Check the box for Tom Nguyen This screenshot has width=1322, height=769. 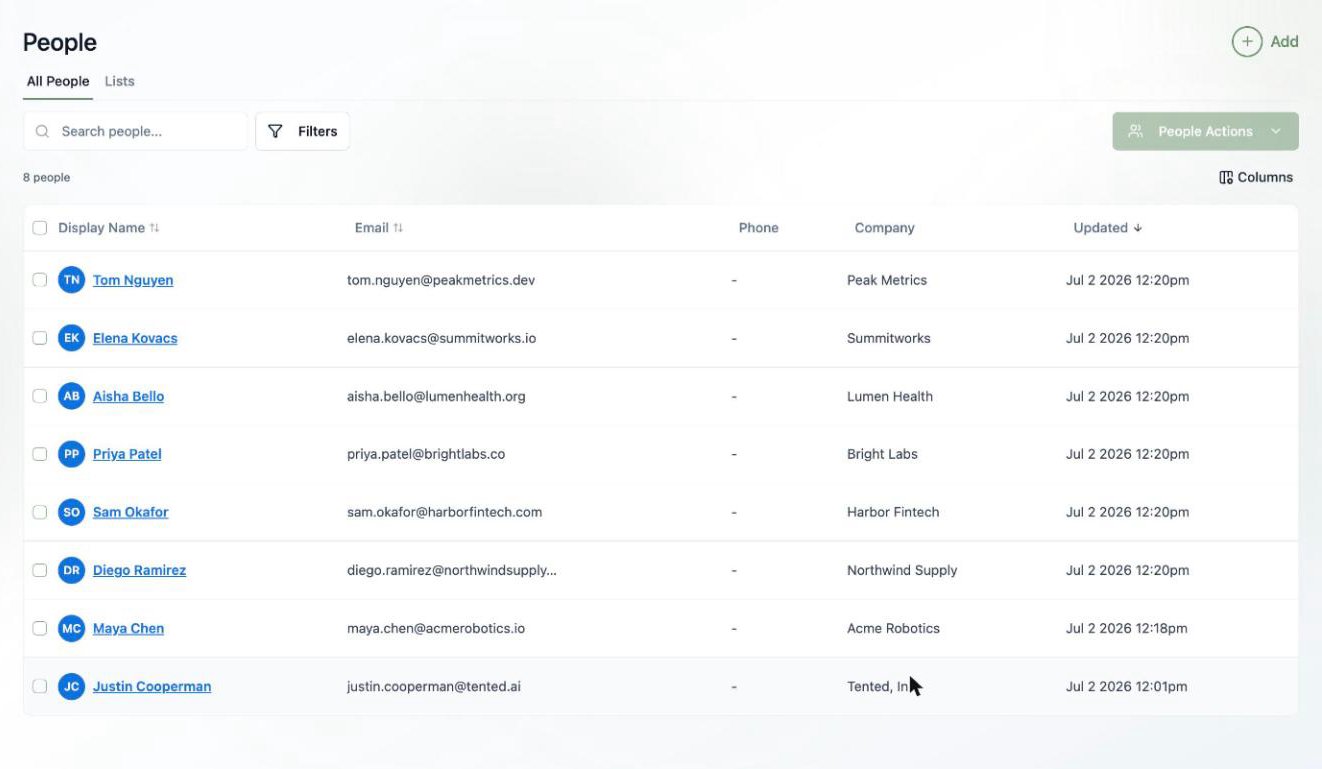(x=40, y=280)
